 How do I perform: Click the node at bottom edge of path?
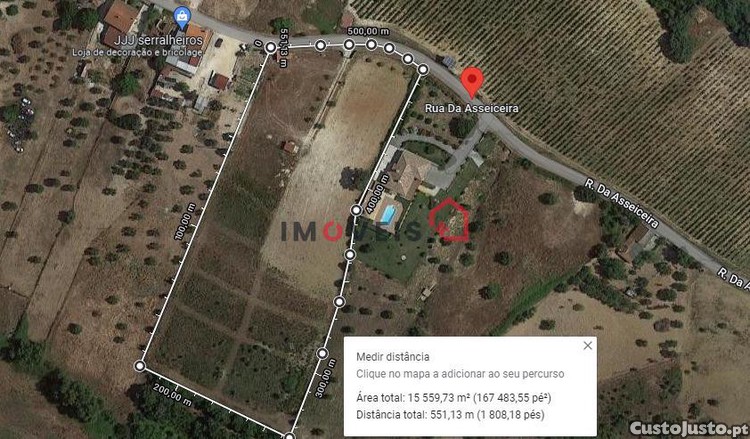[x=289, y=436]
